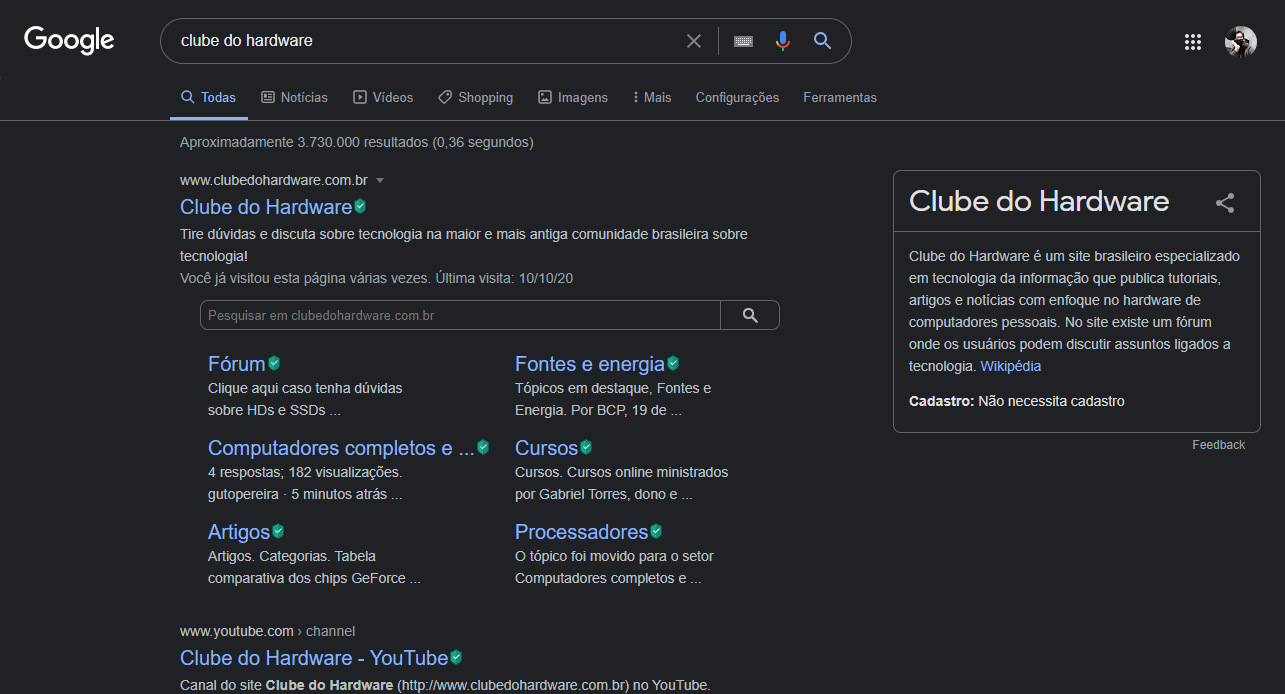Follow the Wikipédia link in knowledge panel
1285x694 pixels.
1011,366
